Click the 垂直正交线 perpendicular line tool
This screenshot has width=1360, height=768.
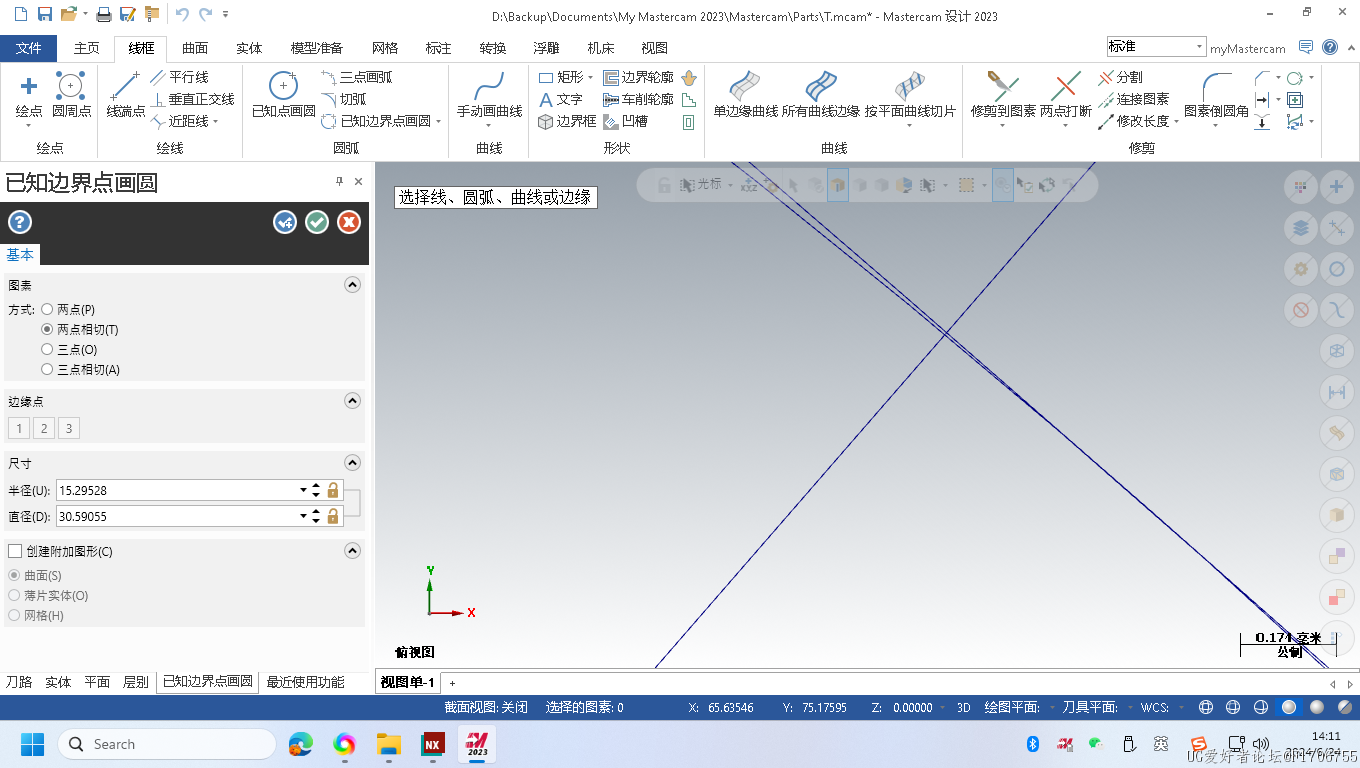(192, 99)
